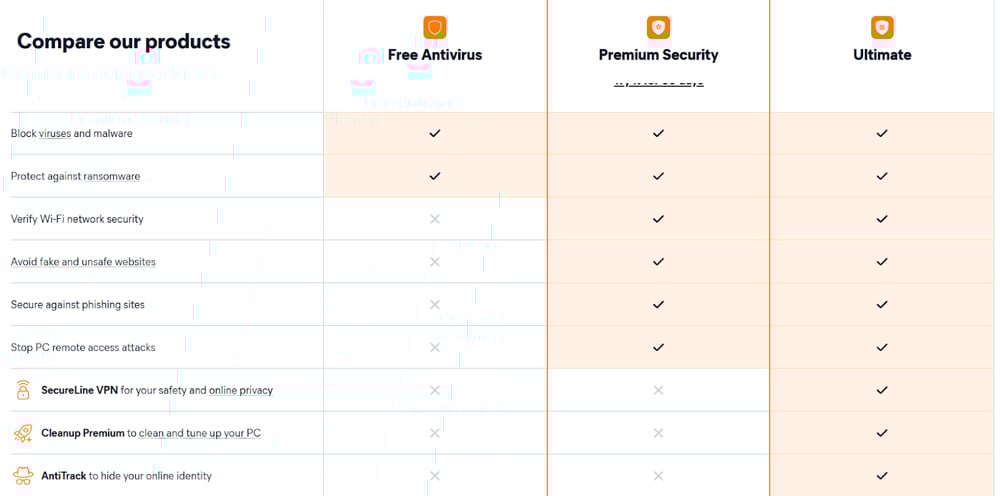Click the Cleanup Premium feature label
The height and width of the screenshot is (496, 1000).
[83, 433]
